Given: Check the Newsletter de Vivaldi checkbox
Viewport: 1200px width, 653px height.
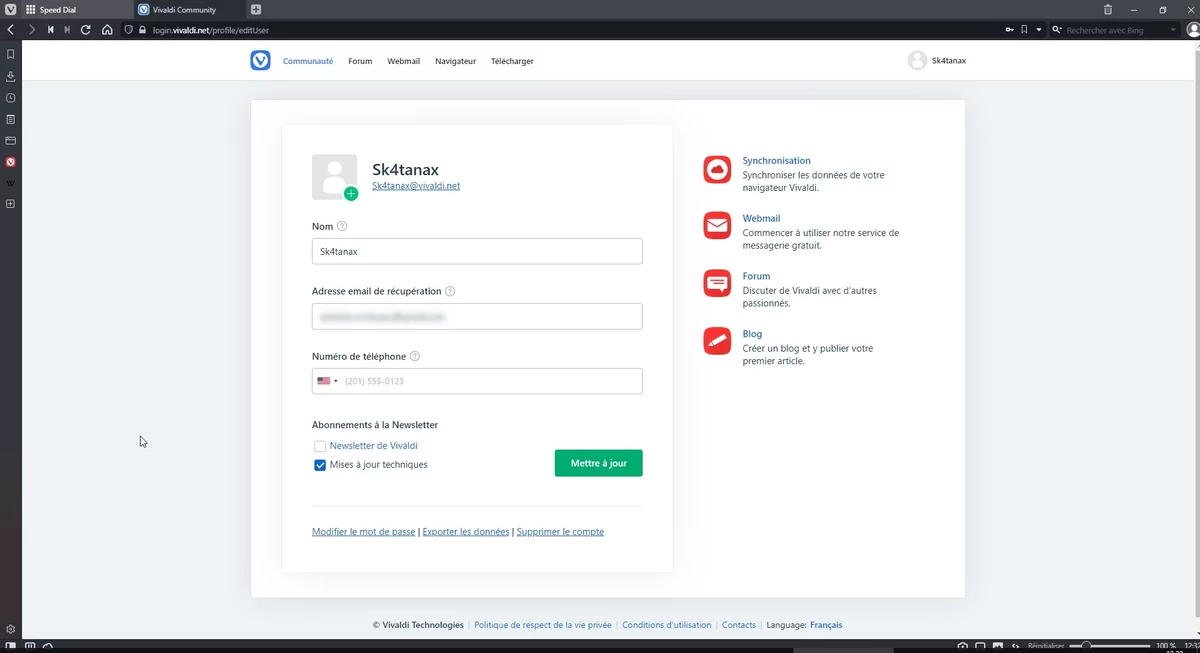Looking at the screenshot, I should (320, 446).
